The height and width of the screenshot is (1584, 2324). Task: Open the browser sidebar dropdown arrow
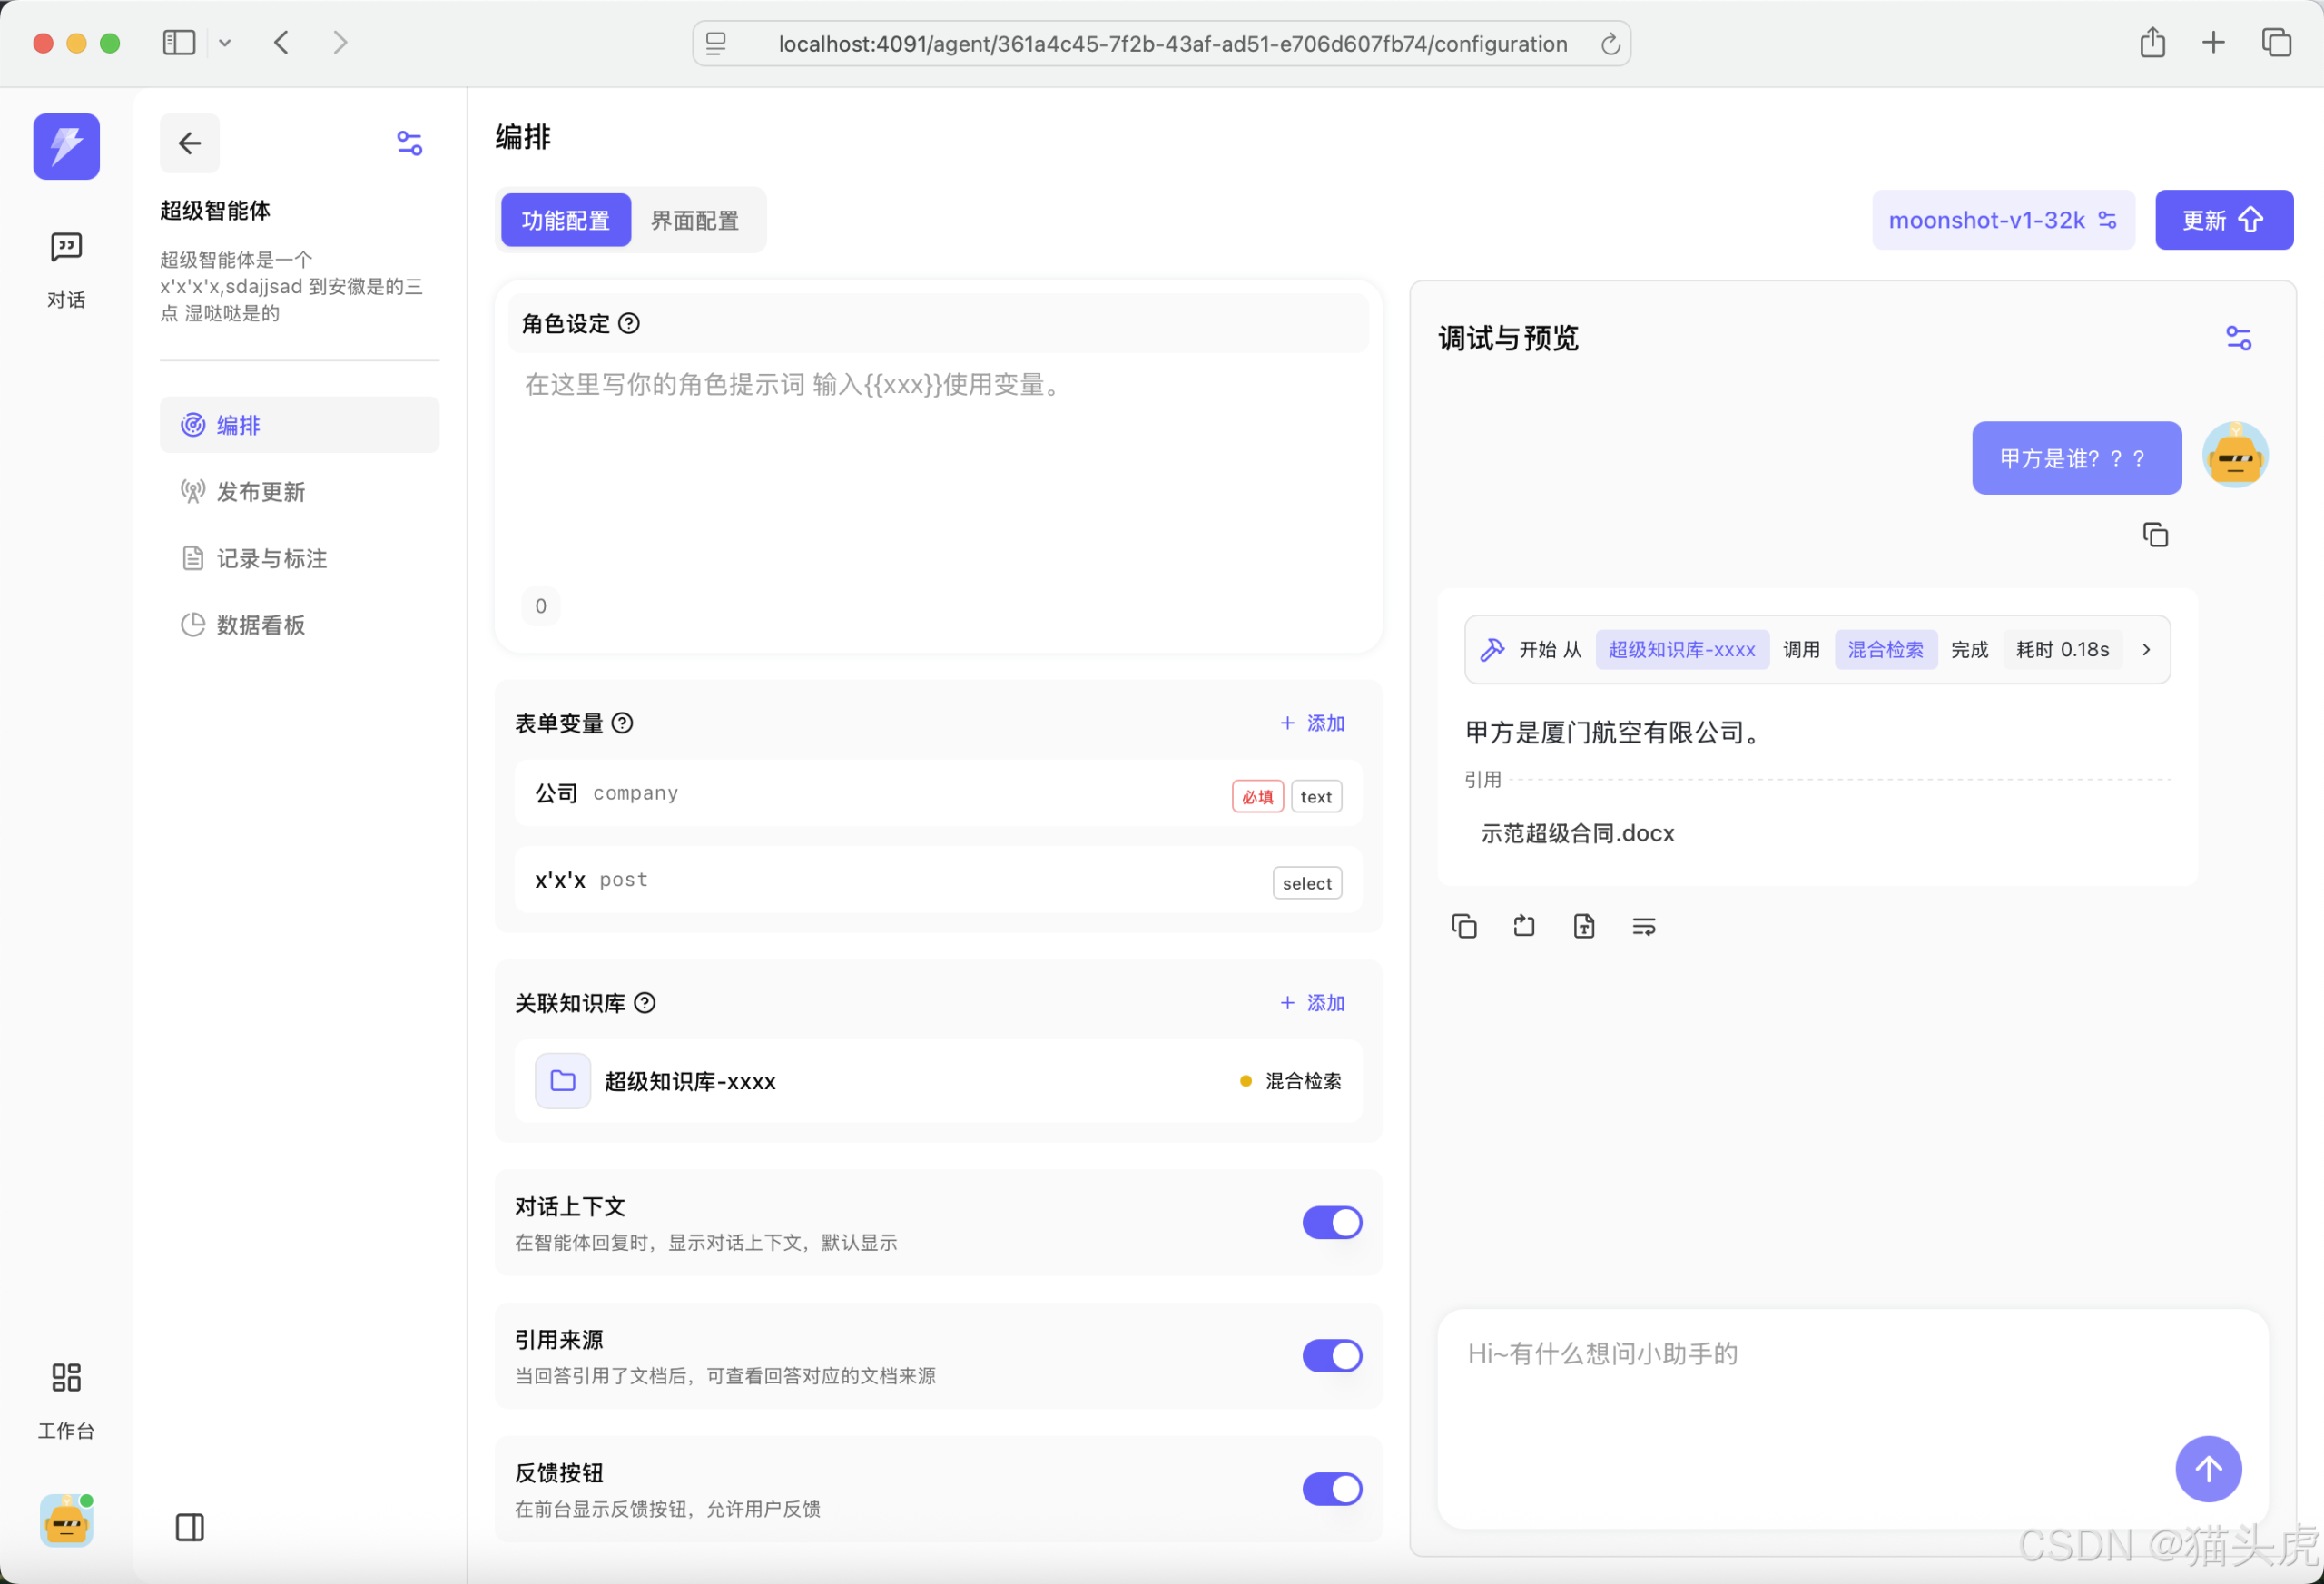pyautogui.click(x=225, y=42)
